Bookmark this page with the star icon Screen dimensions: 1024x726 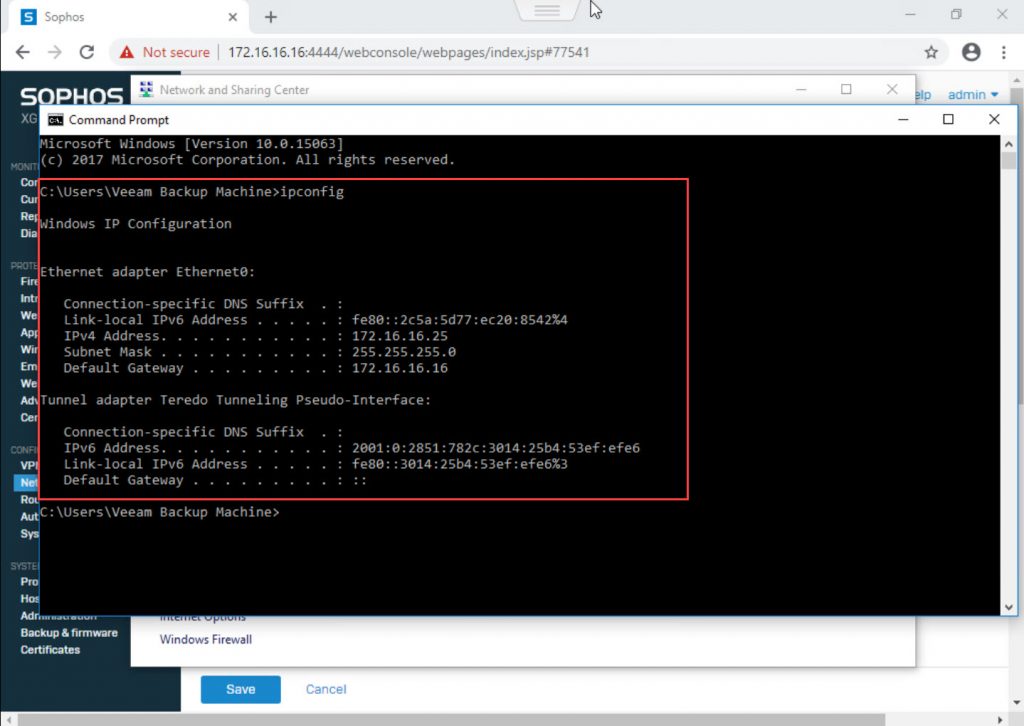point(931,52)
